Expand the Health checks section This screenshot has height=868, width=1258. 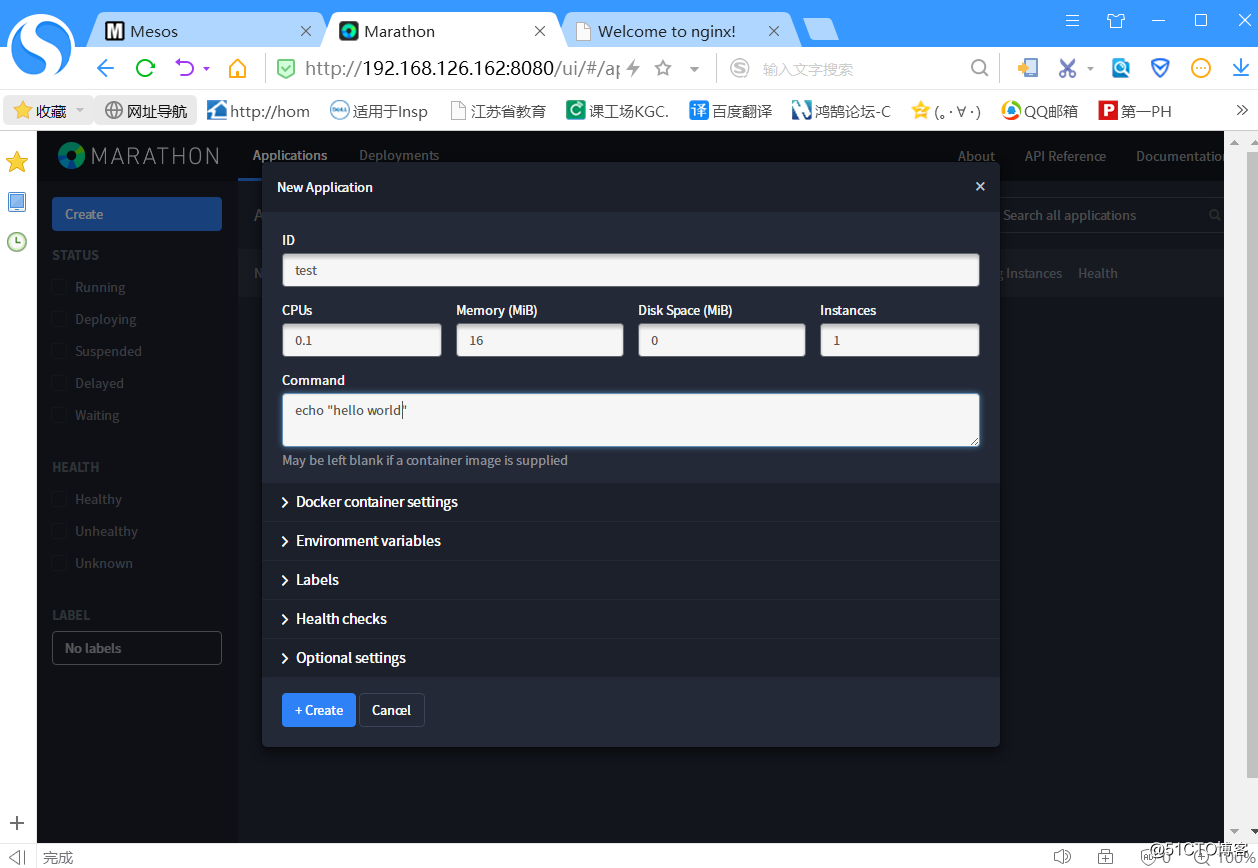(631, 619)
